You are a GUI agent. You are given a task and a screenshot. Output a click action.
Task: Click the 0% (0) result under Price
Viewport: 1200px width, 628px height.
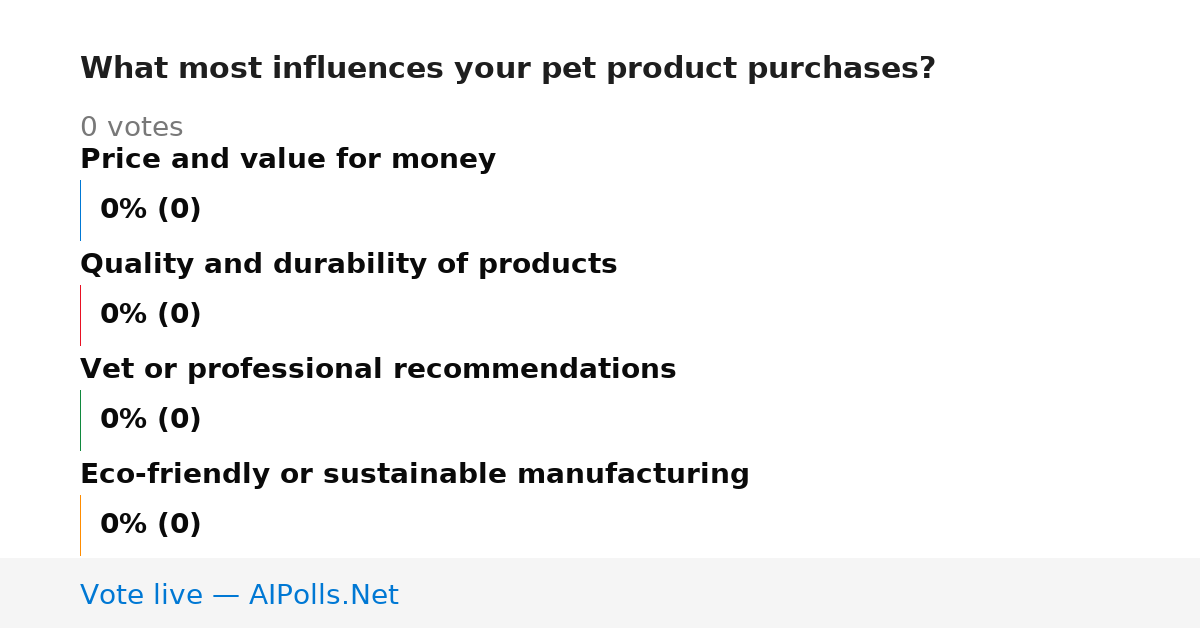pos(151,210)
